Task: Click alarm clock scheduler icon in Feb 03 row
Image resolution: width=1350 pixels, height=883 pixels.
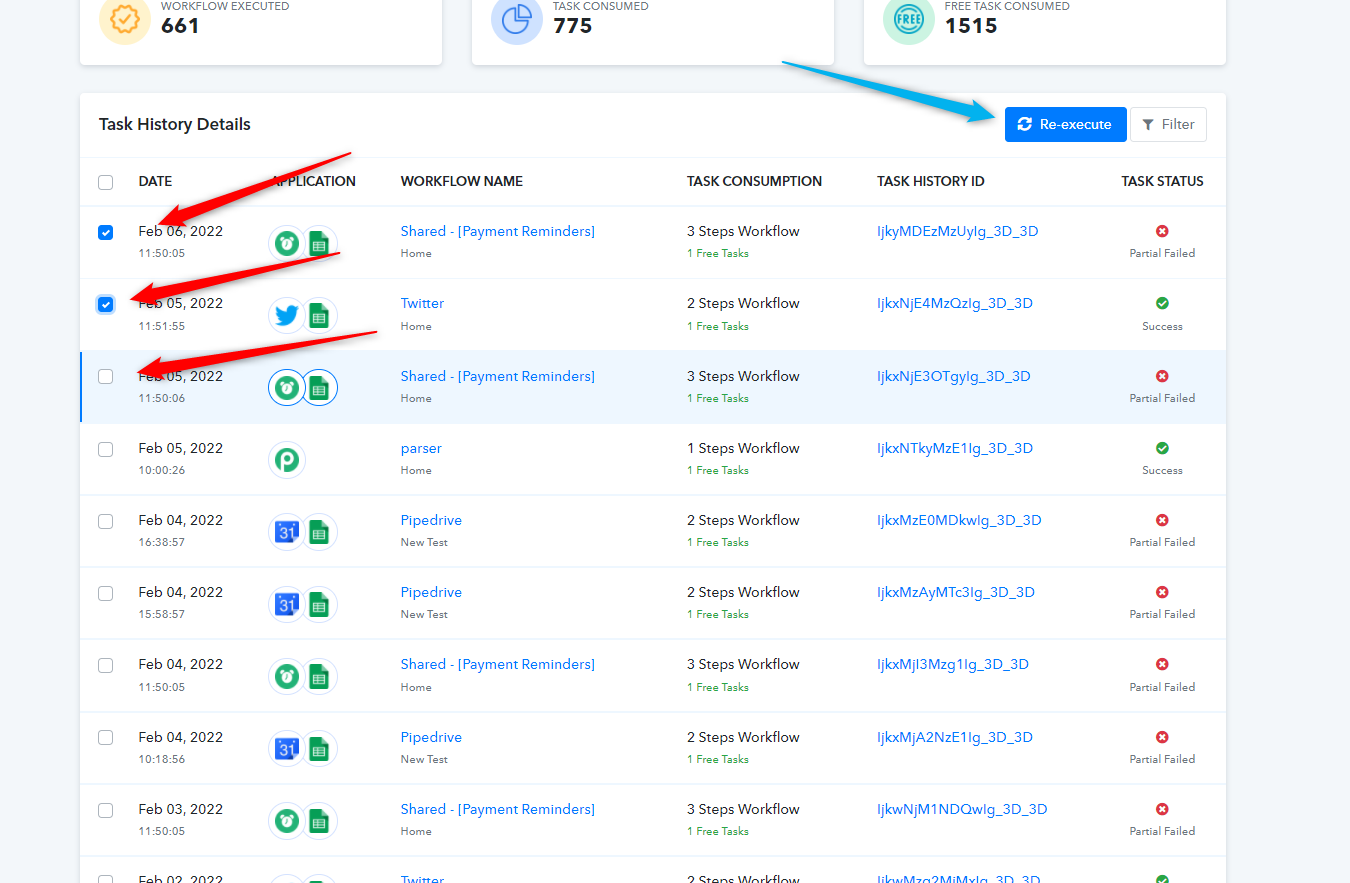Action: (x=287, y=821)
